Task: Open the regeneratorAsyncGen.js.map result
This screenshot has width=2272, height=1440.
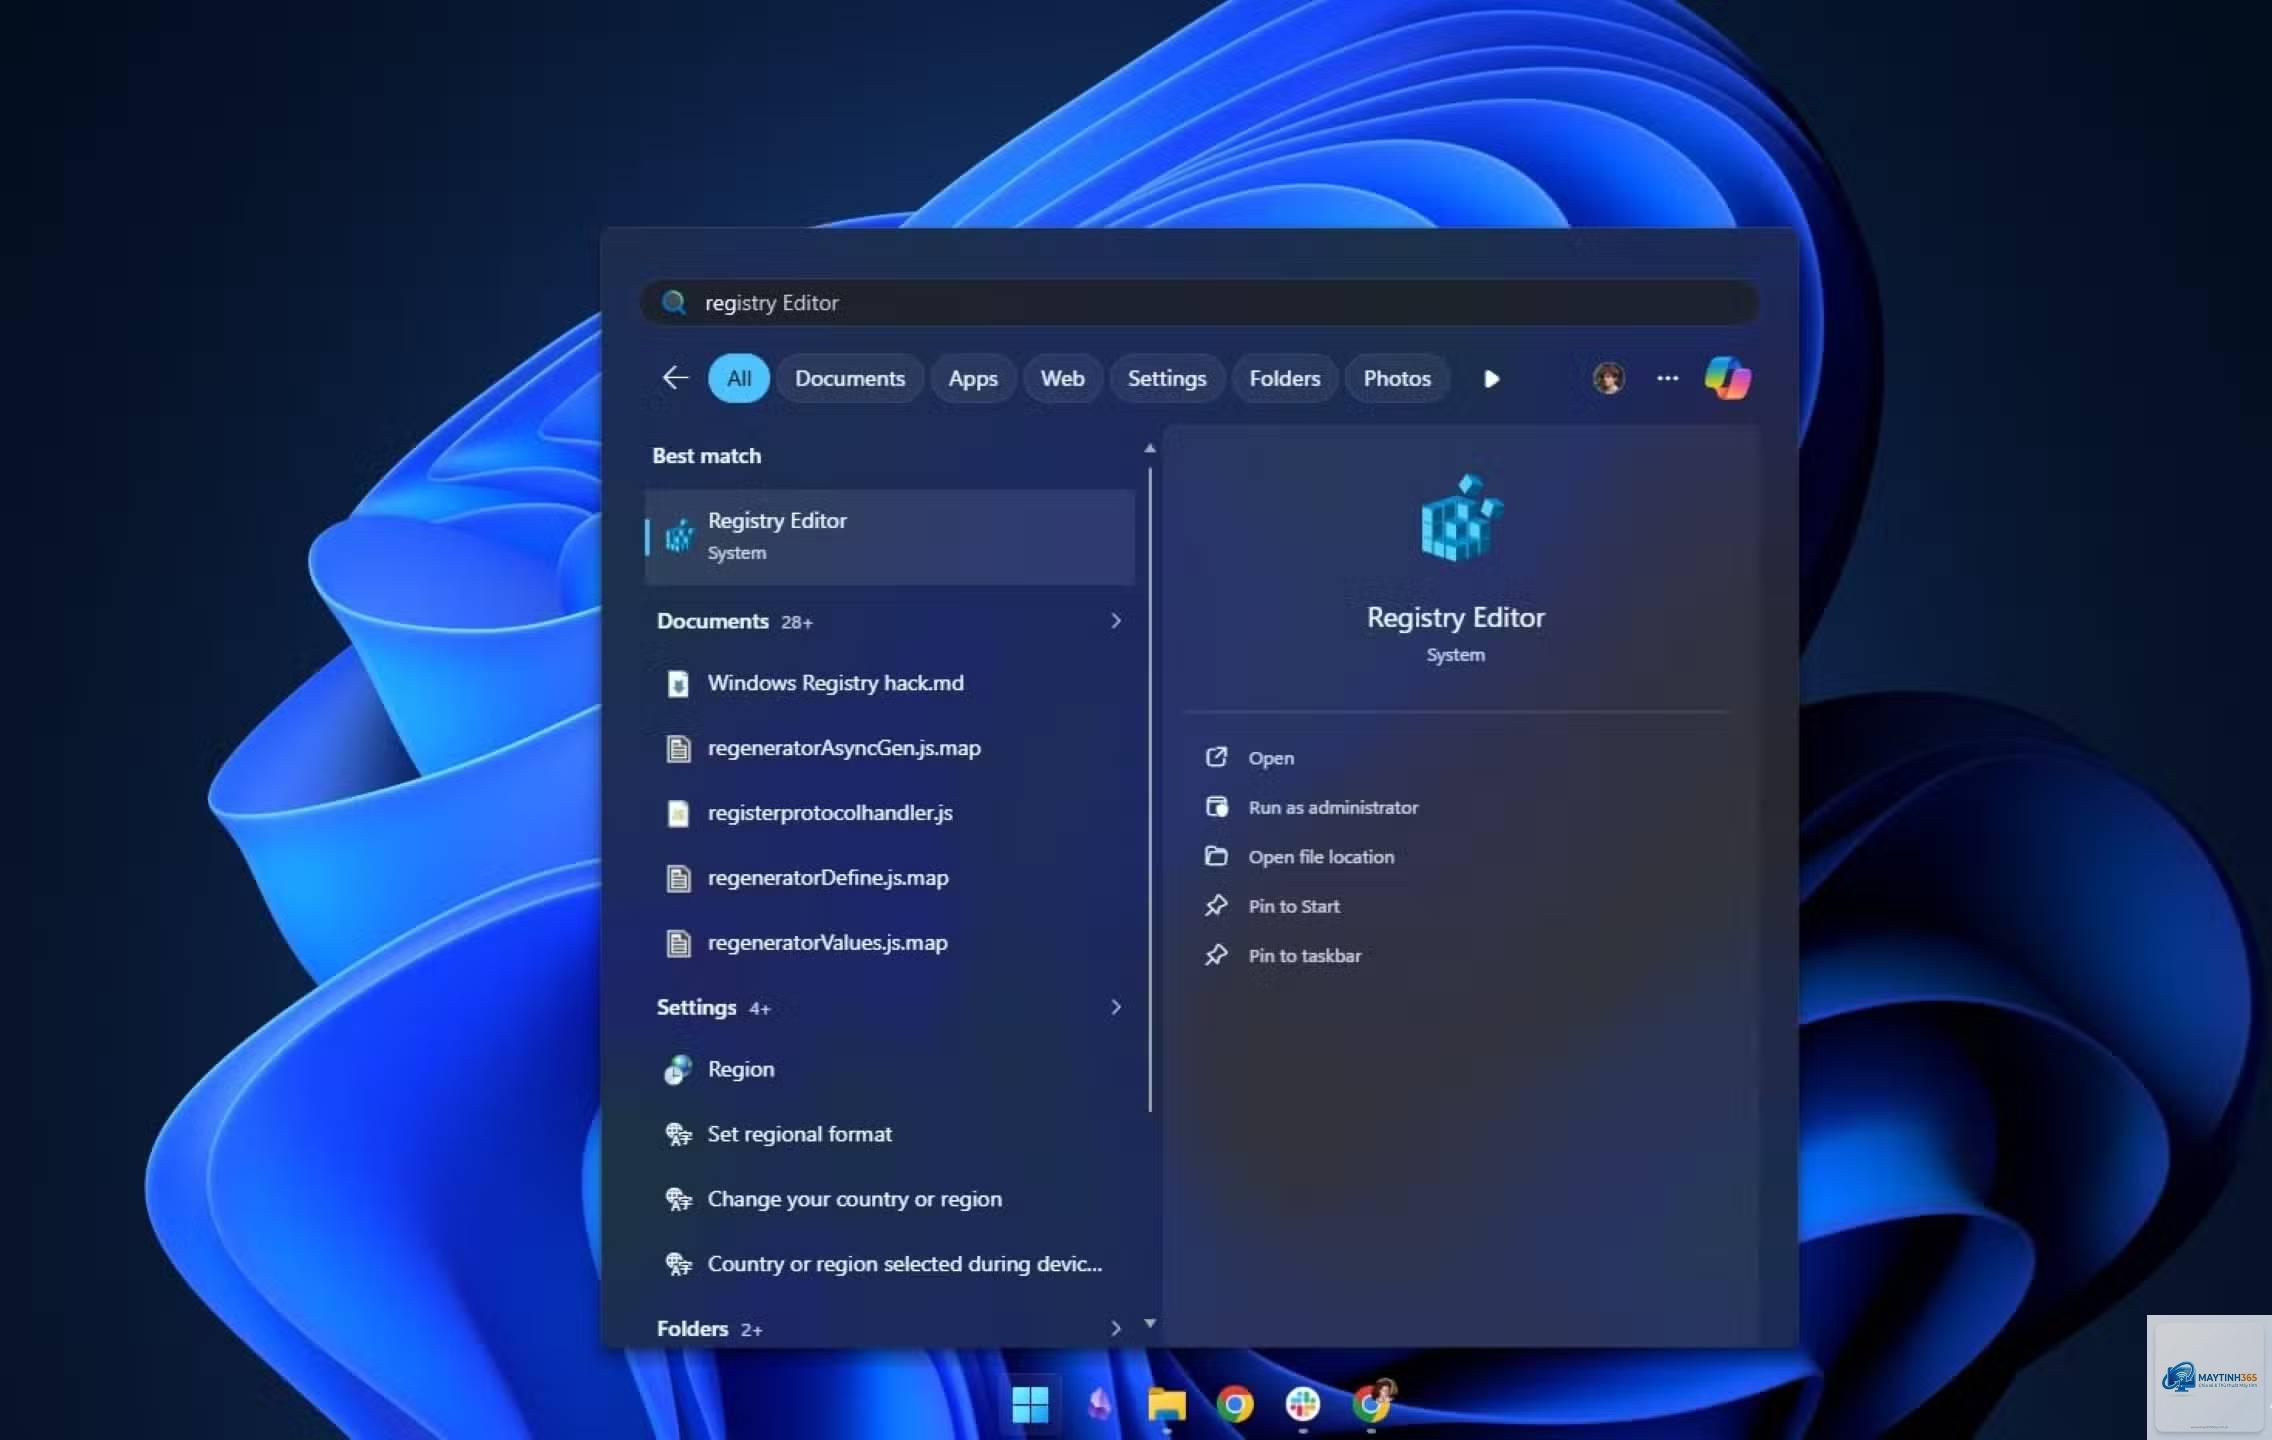Action: pos(889,748)
